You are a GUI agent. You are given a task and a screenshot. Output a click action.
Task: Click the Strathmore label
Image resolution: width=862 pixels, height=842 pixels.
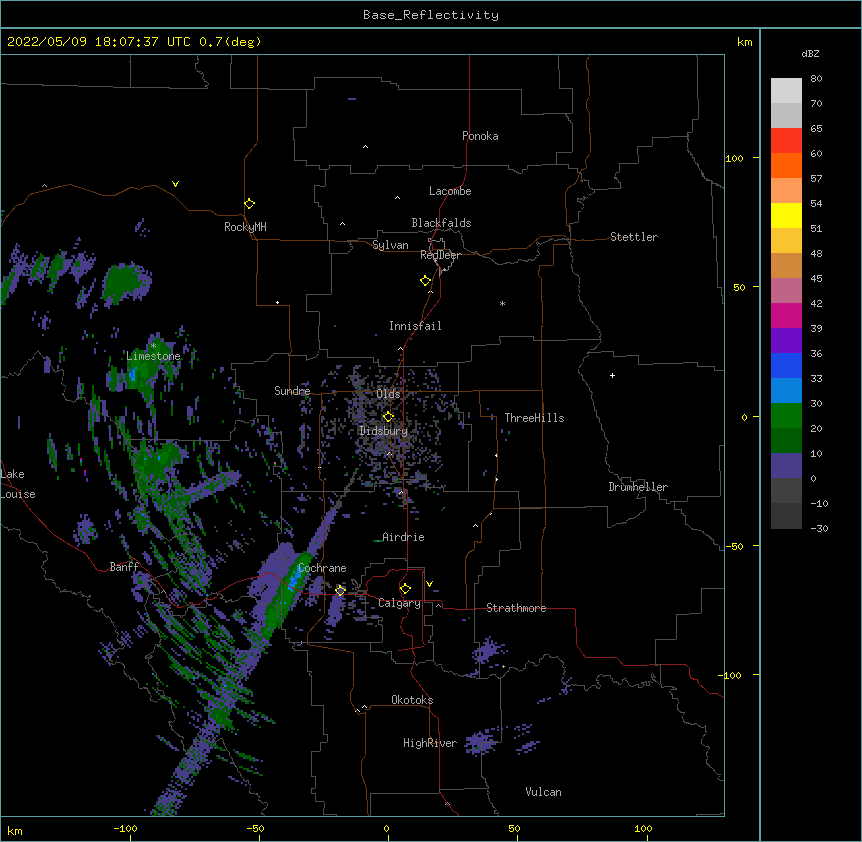click(x=516, y=608)
